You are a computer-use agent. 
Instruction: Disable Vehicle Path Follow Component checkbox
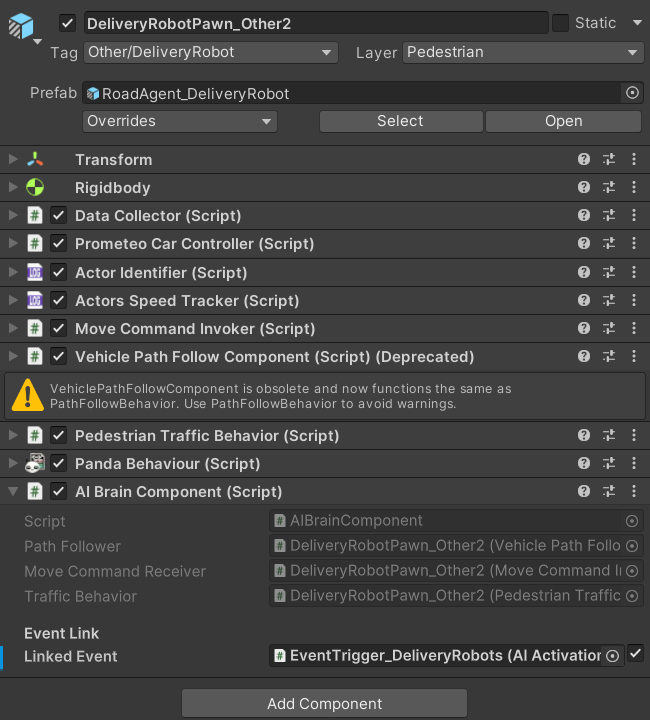pyautogui.click(x=58, y=356)
